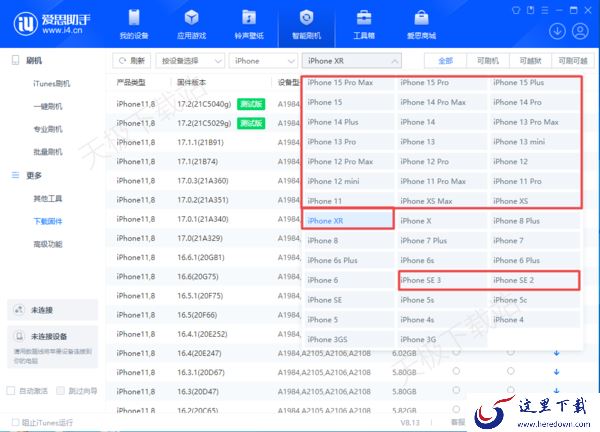Click the 未连接 status icon
The height and width of the screenshot is (432, 600).
(x=19, y=310)
